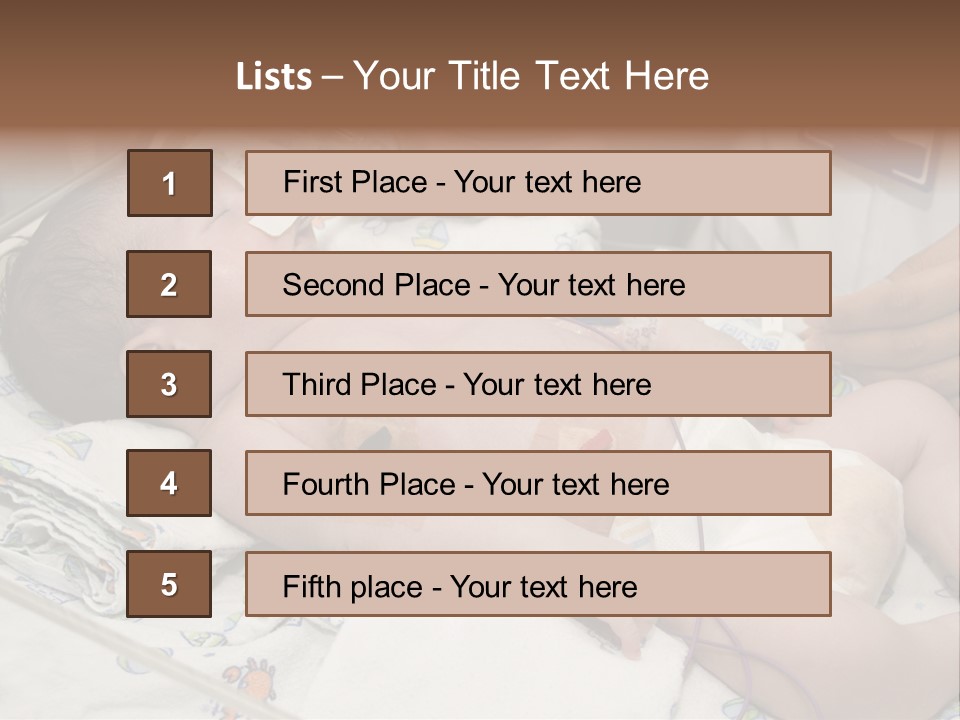
Task: Select the Fifth place text bar
Action: [538, 584]
